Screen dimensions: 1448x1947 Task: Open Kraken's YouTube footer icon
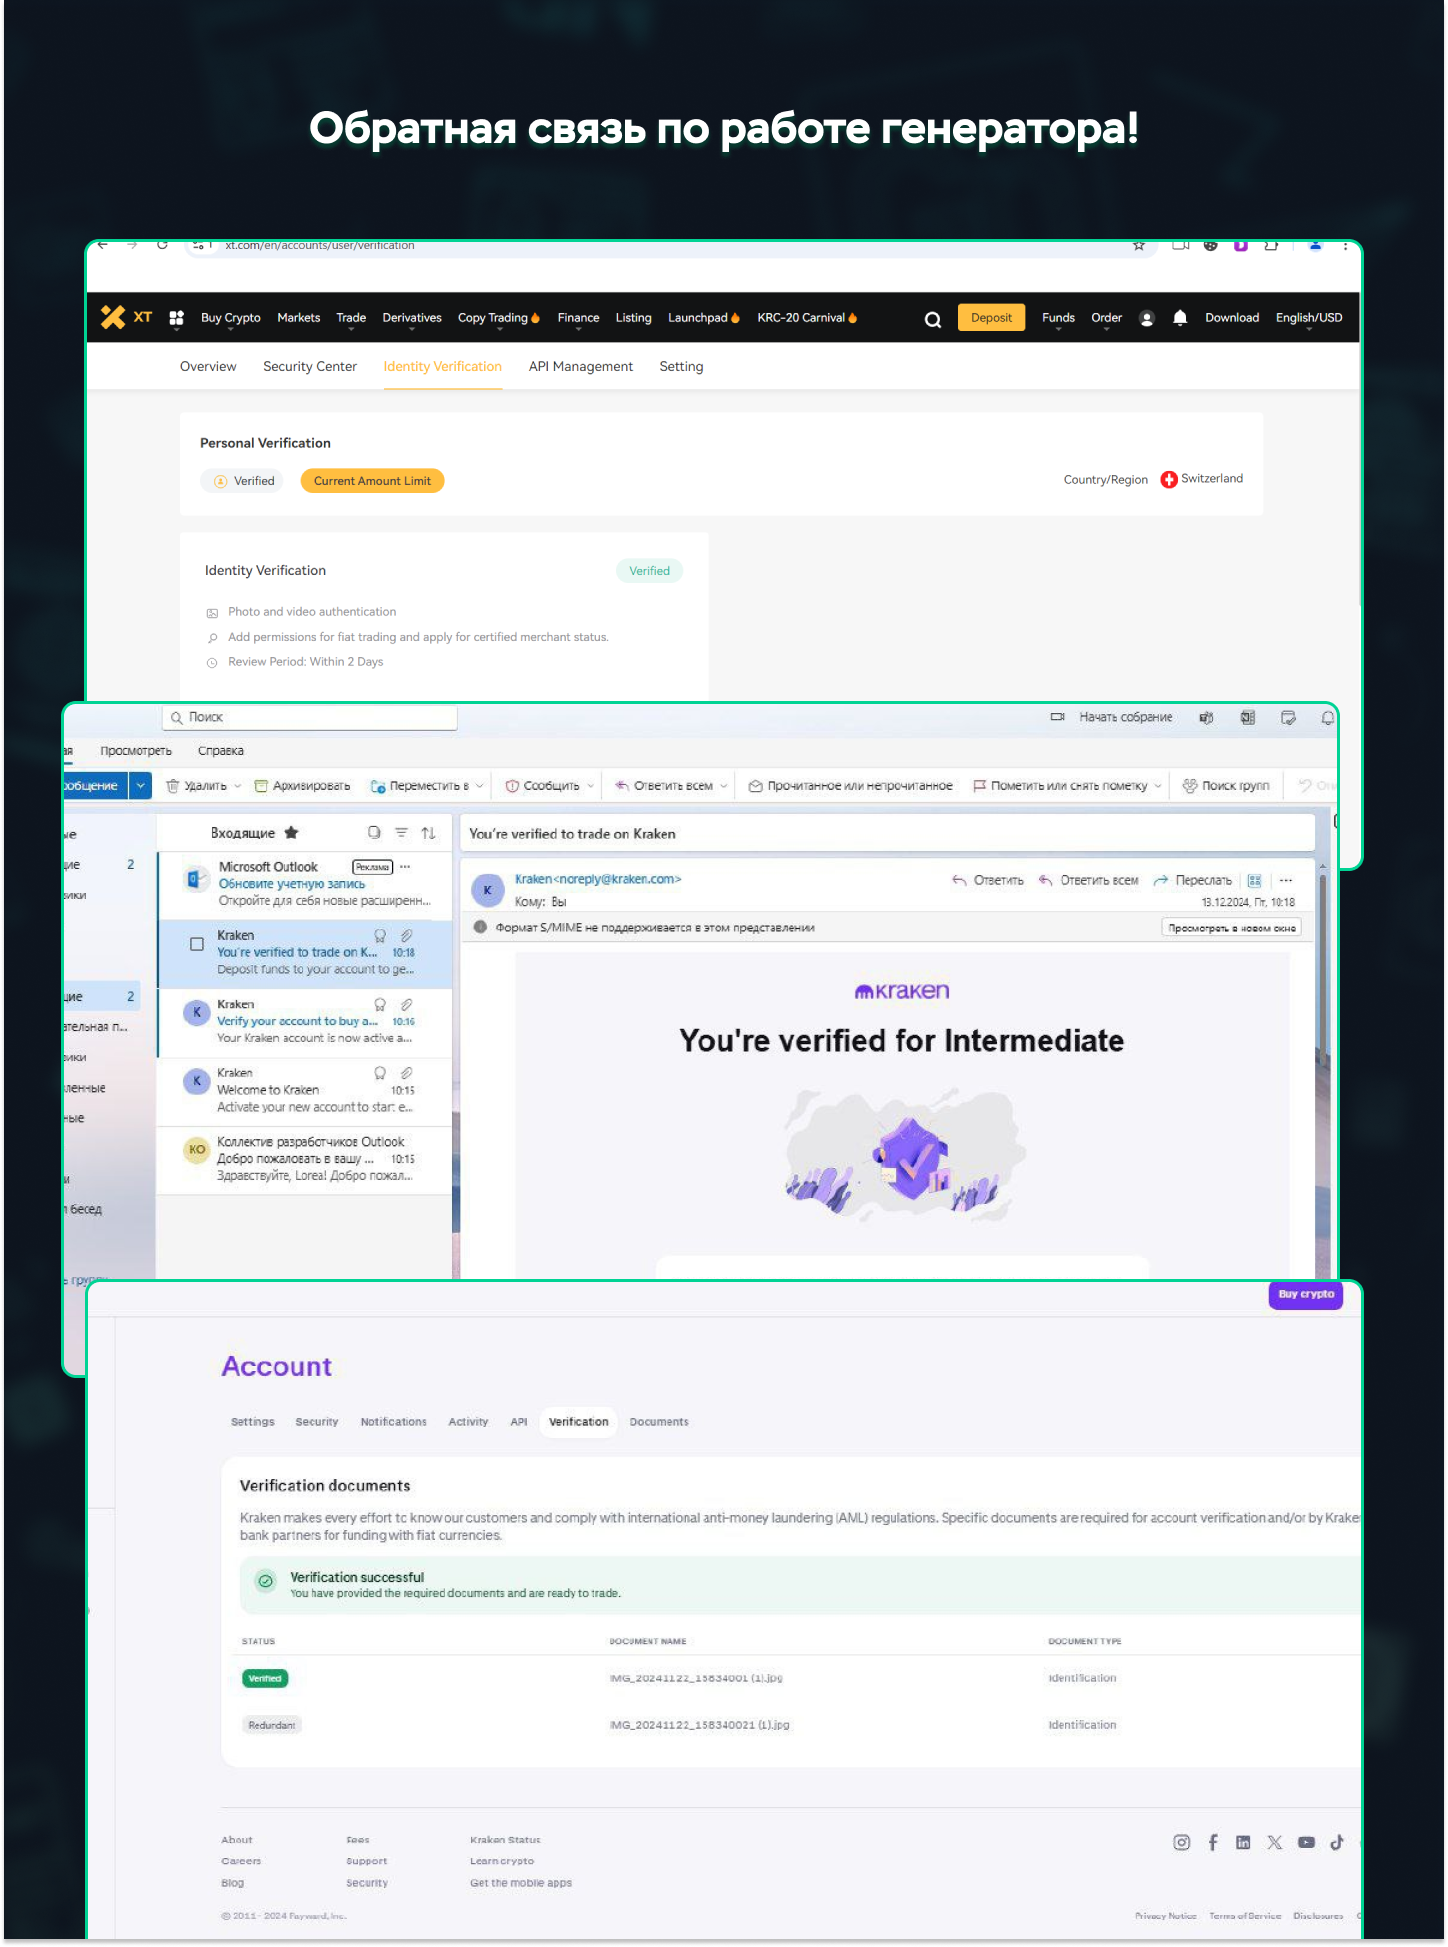pos(1306,1842)
